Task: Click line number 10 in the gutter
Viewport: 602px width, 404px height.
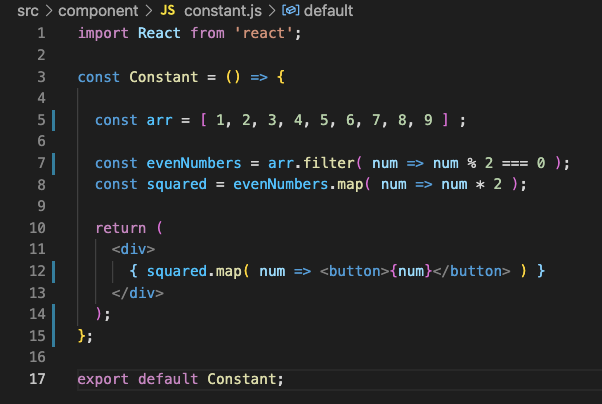Action: [38, 228]
